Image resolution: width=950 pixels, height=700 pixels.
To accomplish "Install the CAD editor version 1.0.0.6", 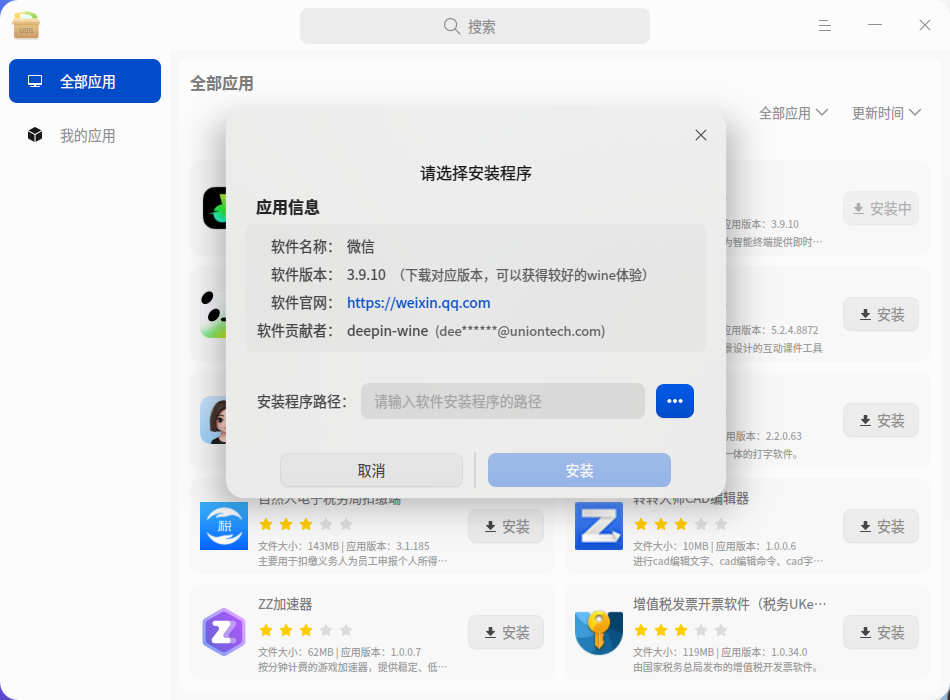I will (x=881, y=526).
